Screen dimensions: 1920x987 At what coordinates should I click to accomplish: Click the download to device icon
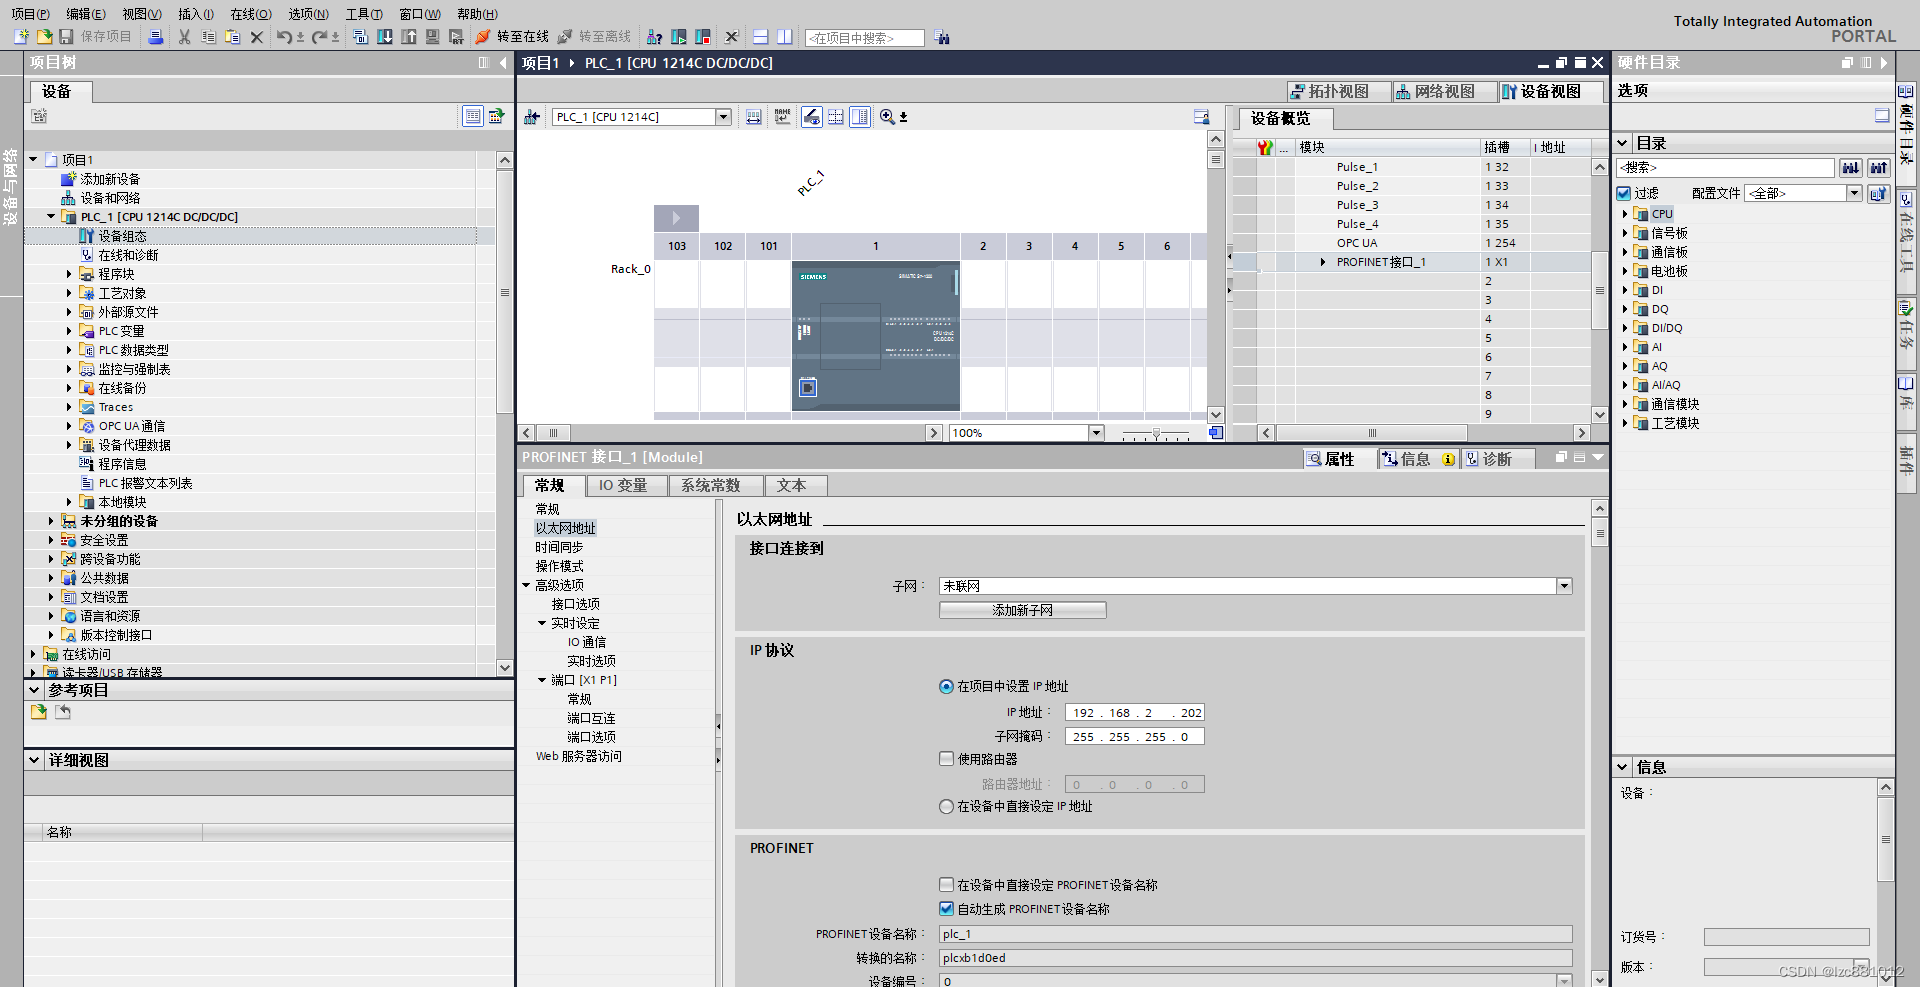385,37
